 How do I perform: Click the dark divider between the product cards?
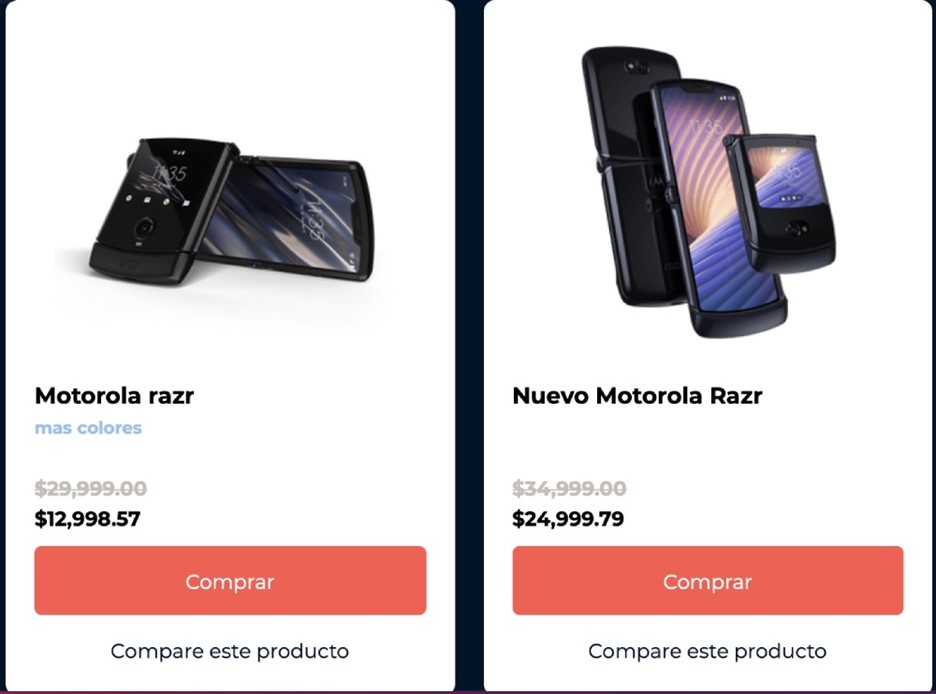pyautogui.click(x=469, y=346)
